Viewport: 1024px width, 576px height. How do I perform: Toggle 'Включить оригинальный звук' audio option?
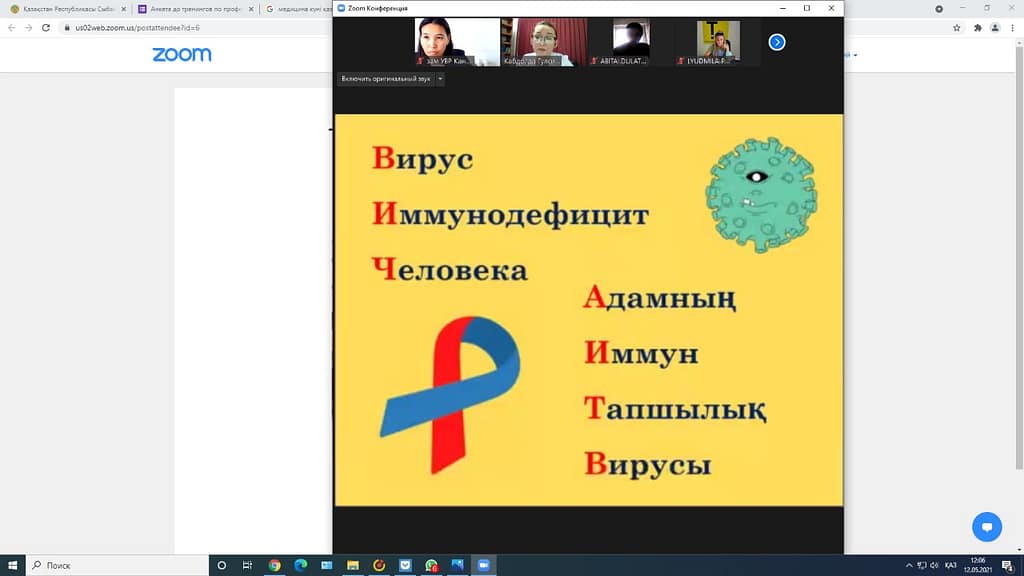[x=386, y=78]
